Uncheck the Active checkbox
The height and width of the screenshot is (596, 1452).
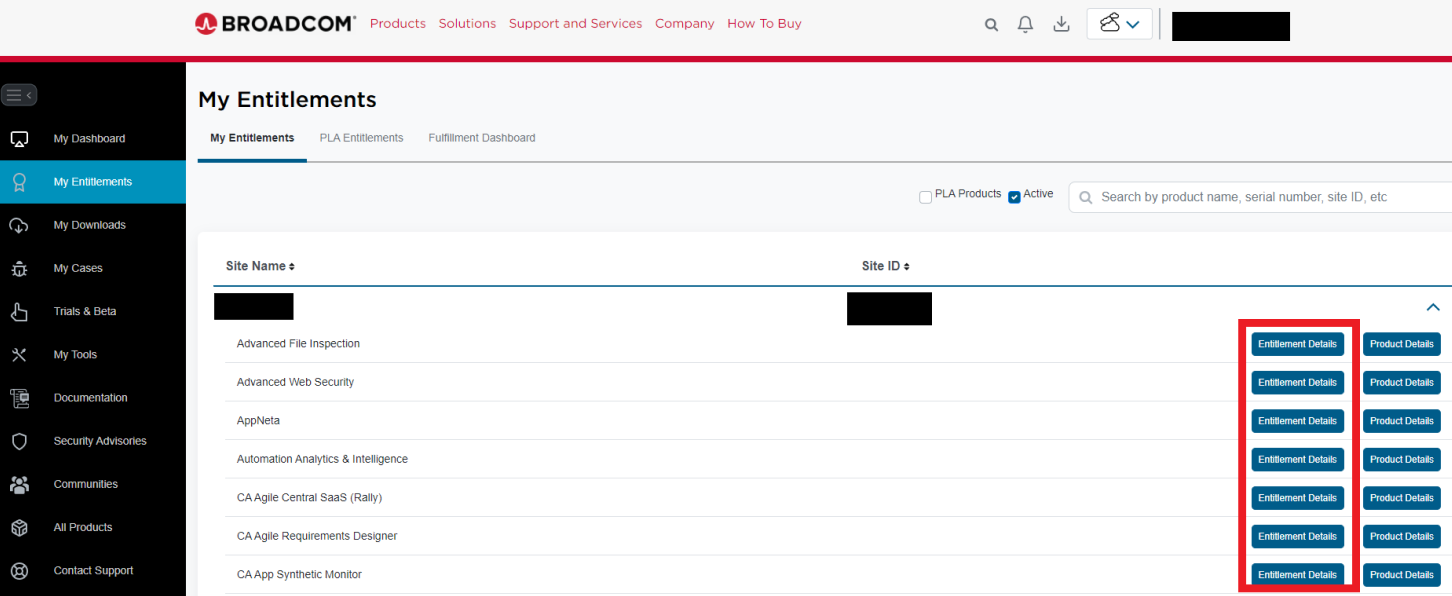point(1014,197)
